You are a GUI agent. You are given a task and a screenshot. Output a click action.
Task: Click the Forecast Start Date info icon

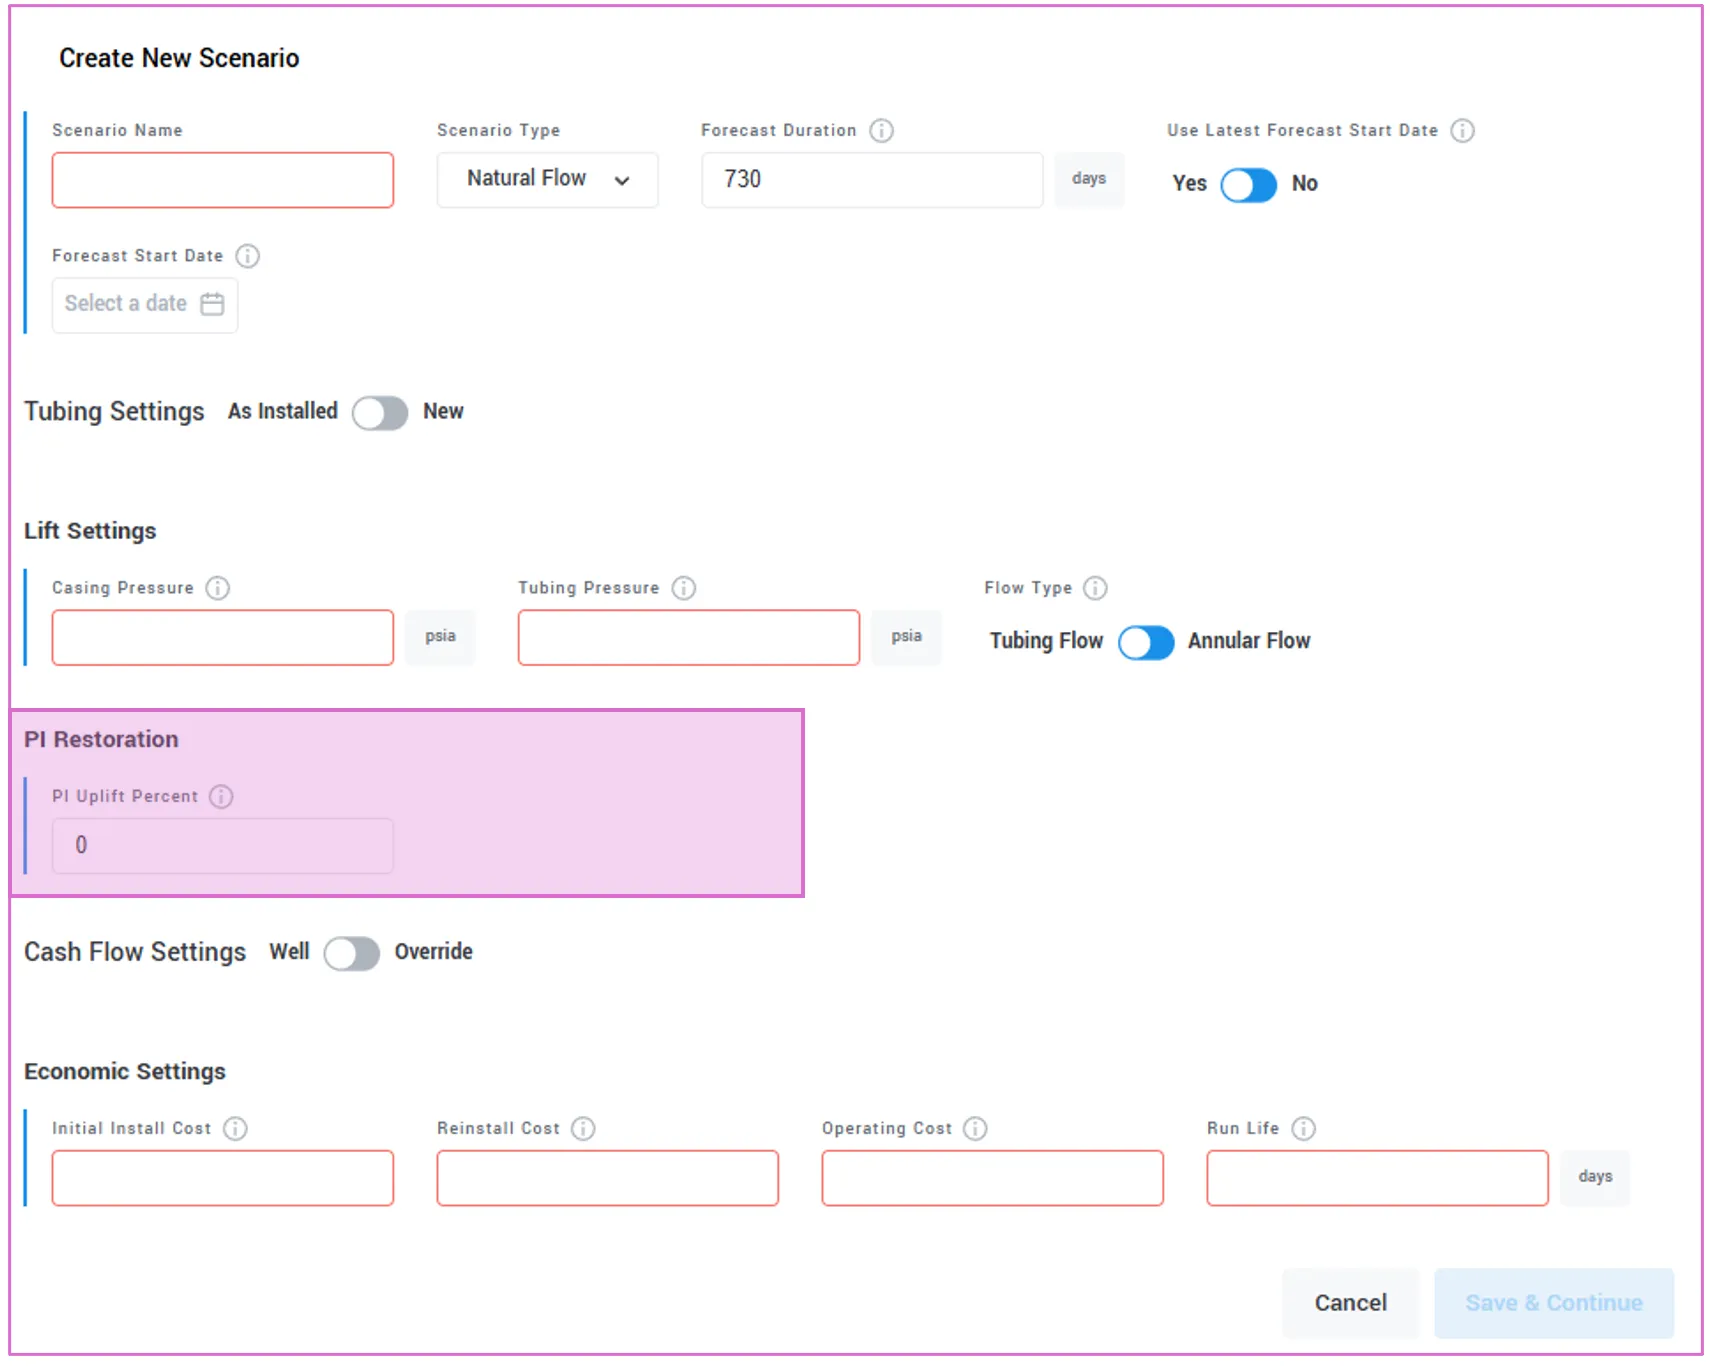click(x=247, y=256)
